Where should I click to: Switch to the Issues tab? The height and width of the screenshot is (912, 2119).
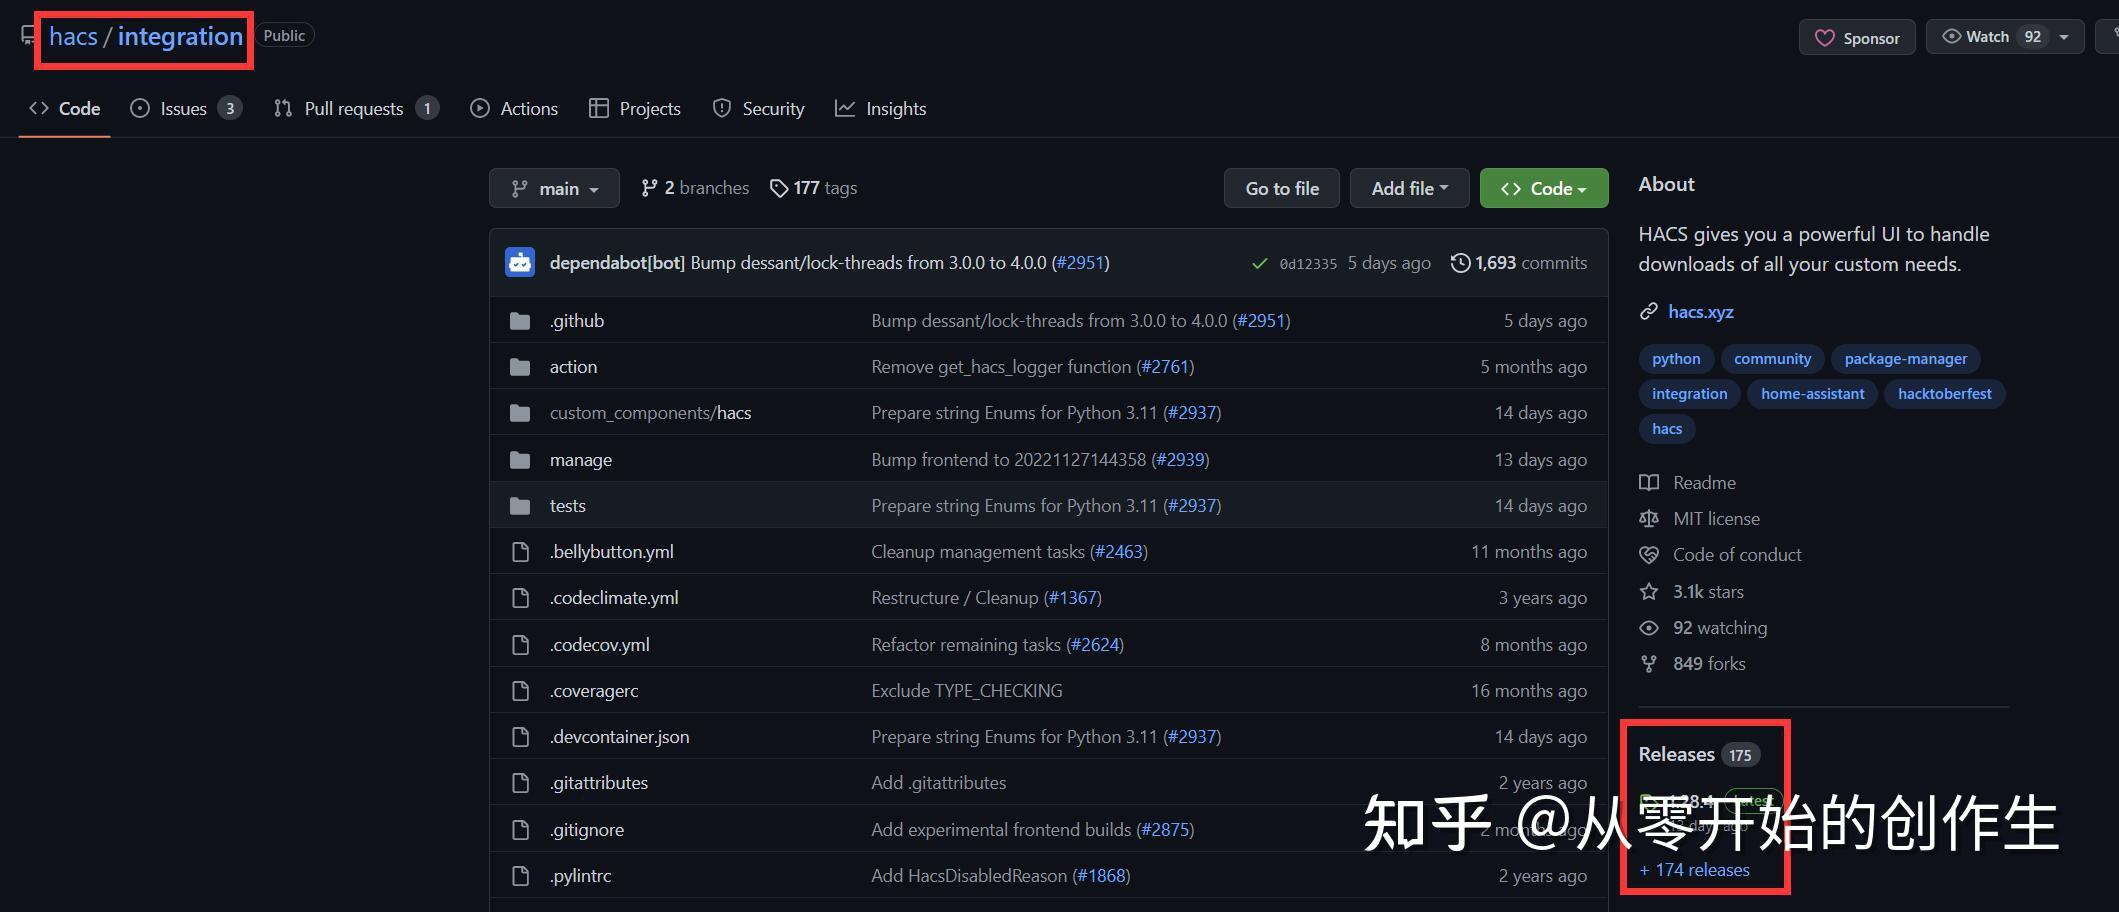click(x=186, y=108)
